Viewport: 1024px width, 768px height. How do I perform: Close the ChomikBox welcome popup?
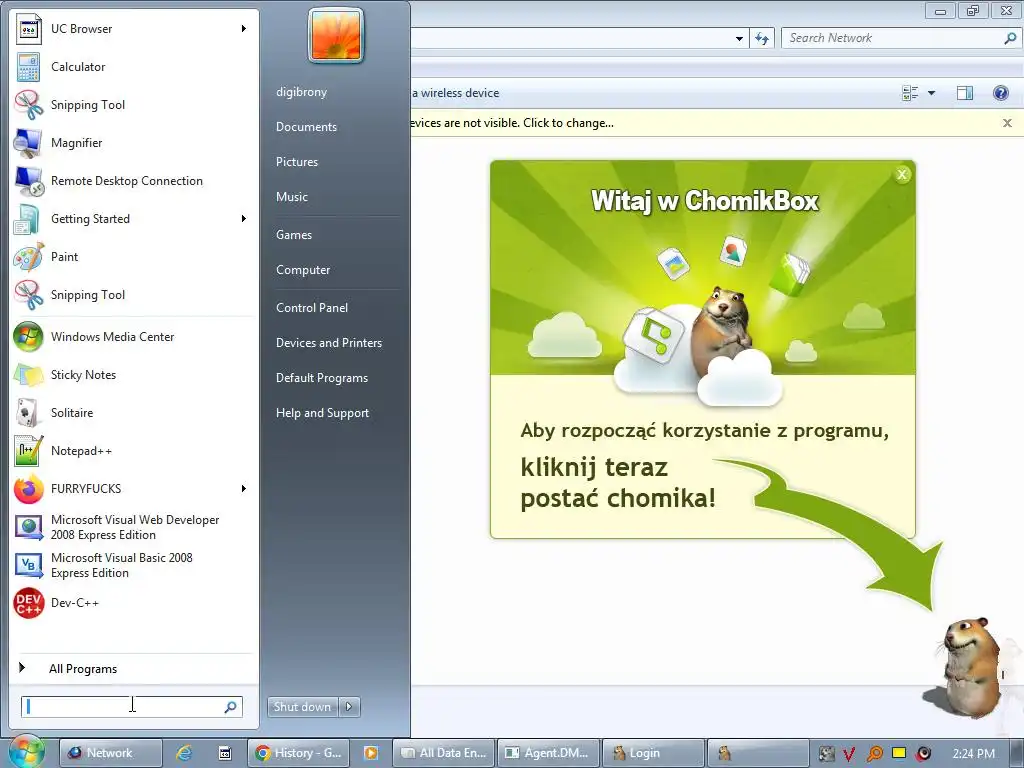coord(902,174)
